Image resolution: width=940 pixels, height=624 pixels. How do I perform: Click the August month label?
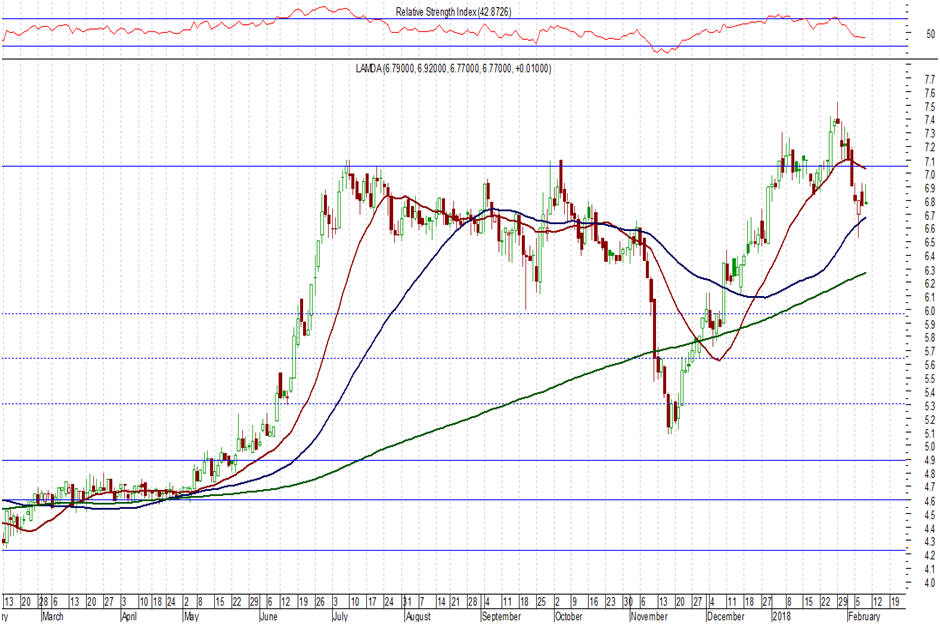coord(418,616)
